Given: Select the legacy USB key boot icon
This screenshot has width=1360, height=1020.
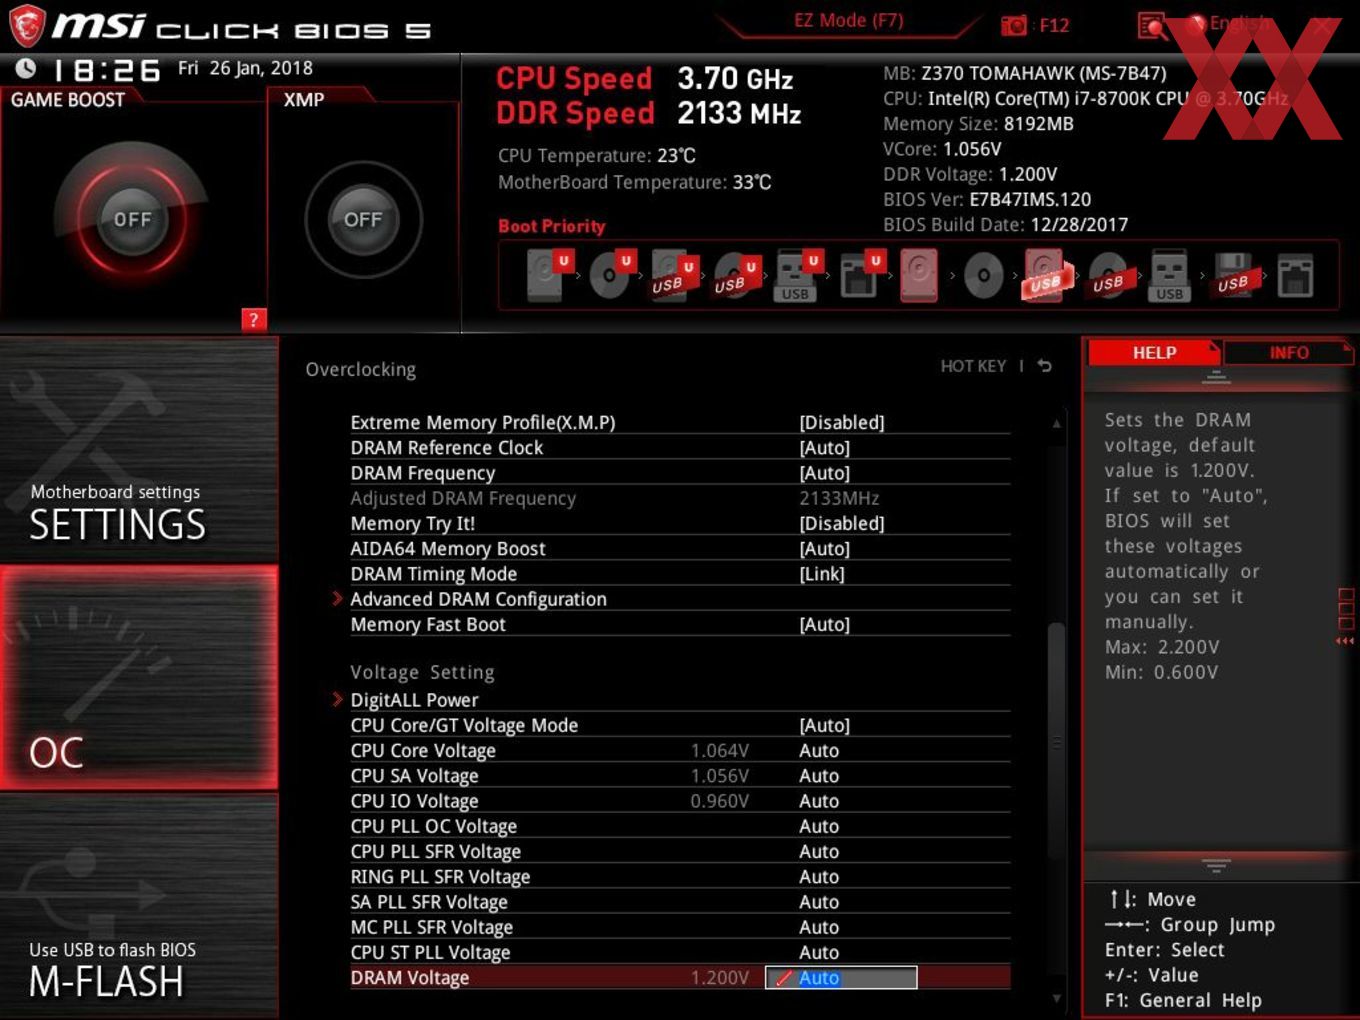Looking at the screenshot, I should (1169, 275).
